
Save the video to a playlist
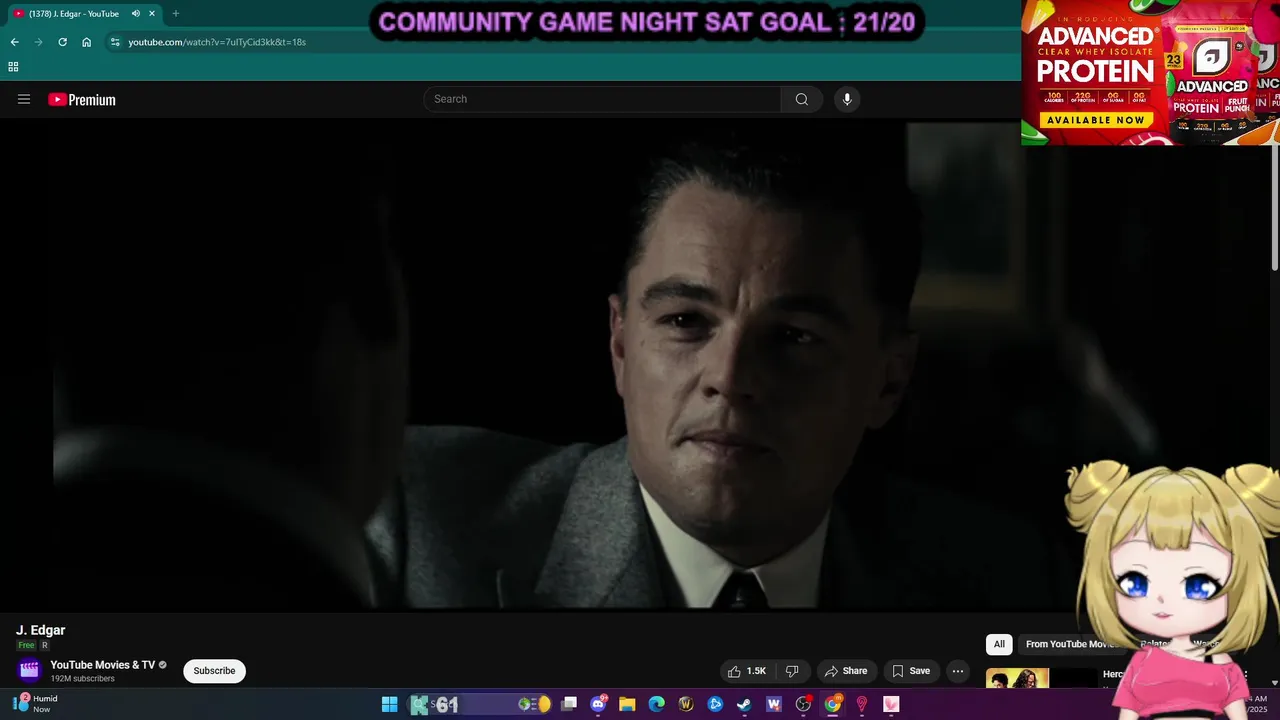[x=911, y=671]
